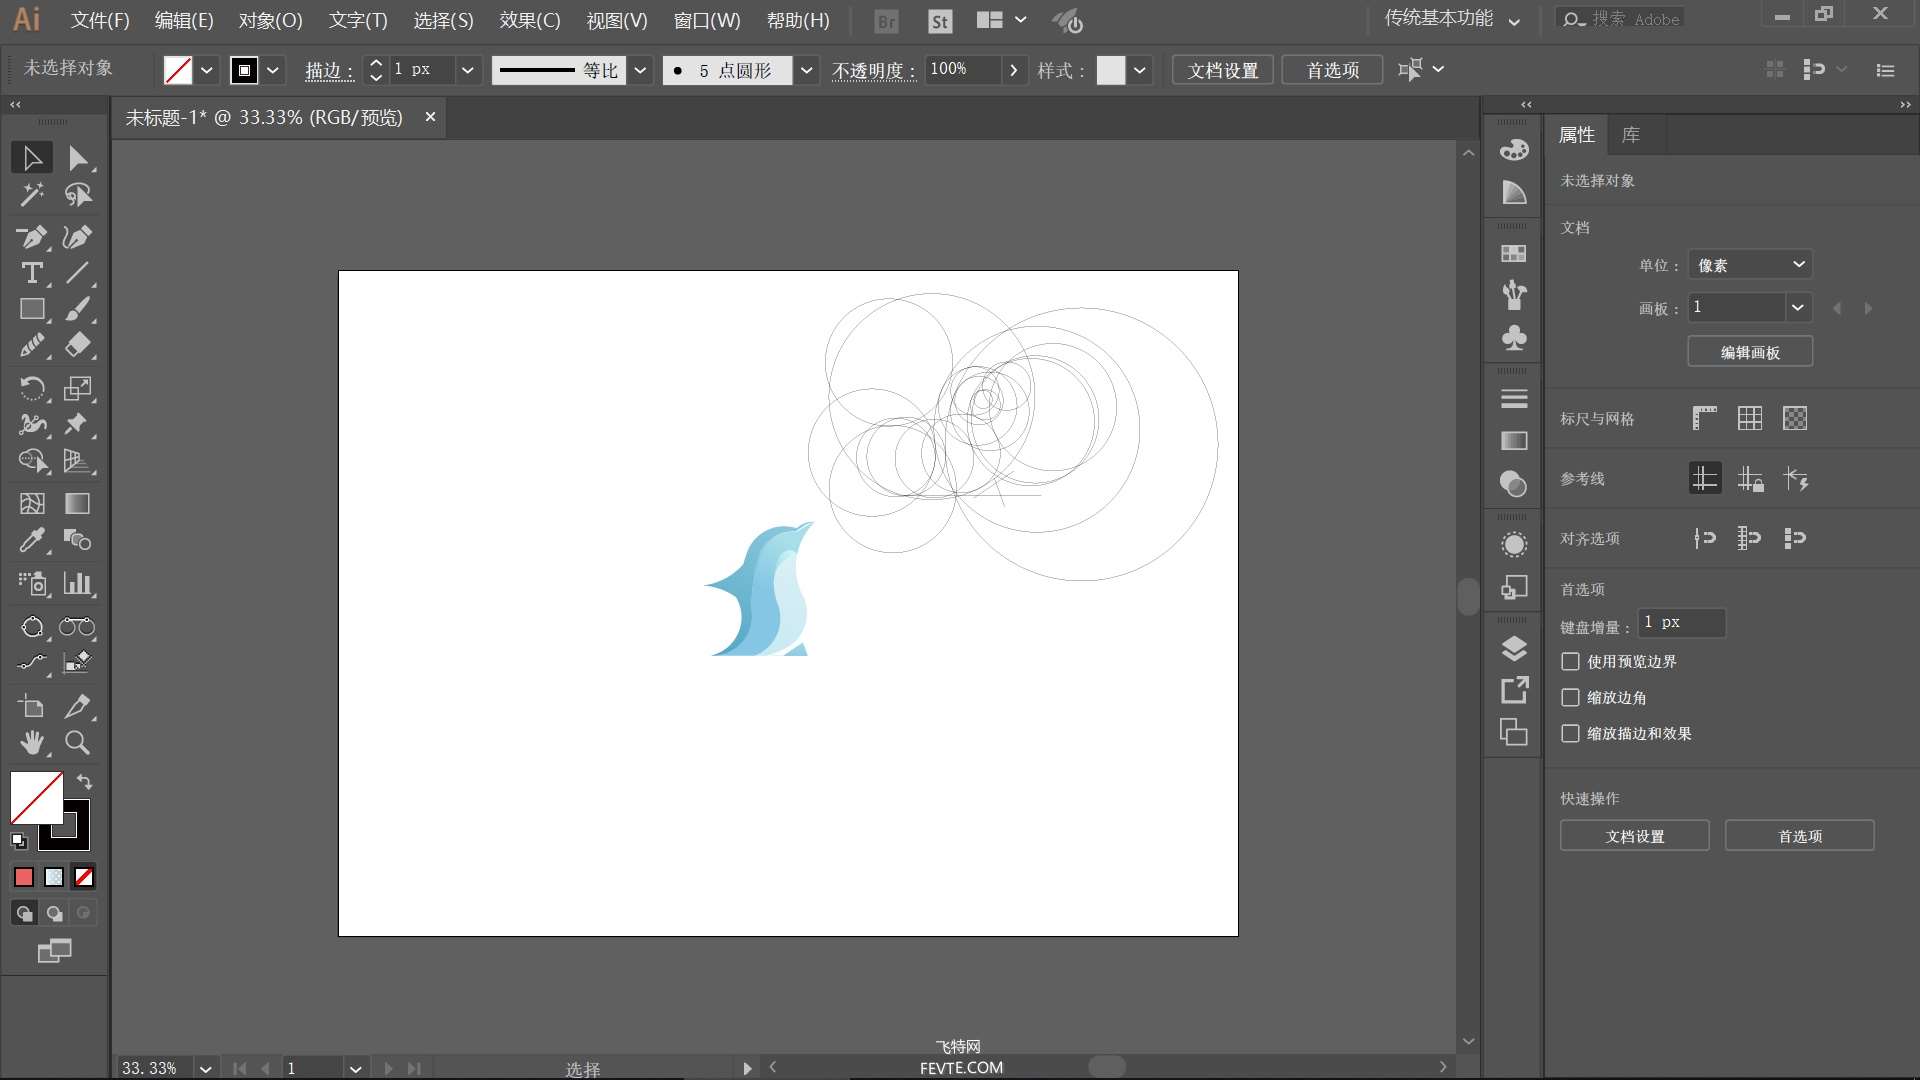
Task: Select the Mesh tool
Action: coord(32,503)
